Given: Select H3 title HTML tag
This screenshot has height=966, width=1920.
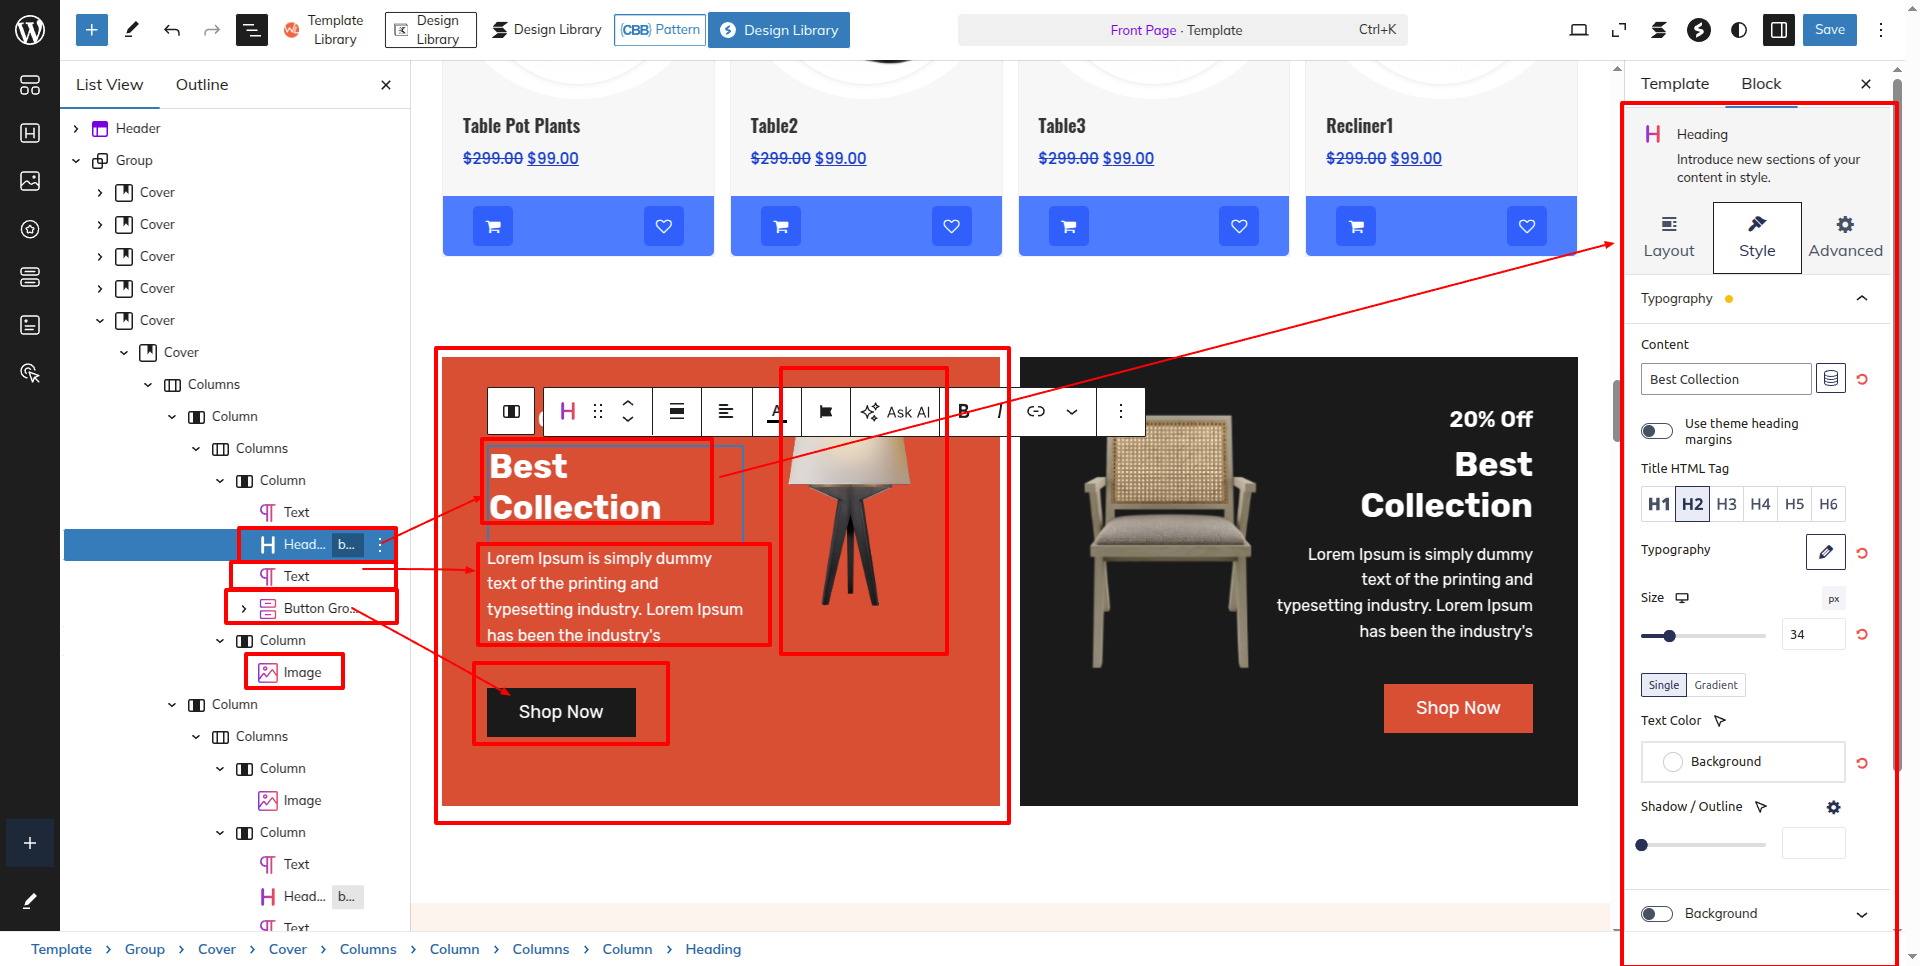Looking at the screenshot, I should click(1727, 504).
